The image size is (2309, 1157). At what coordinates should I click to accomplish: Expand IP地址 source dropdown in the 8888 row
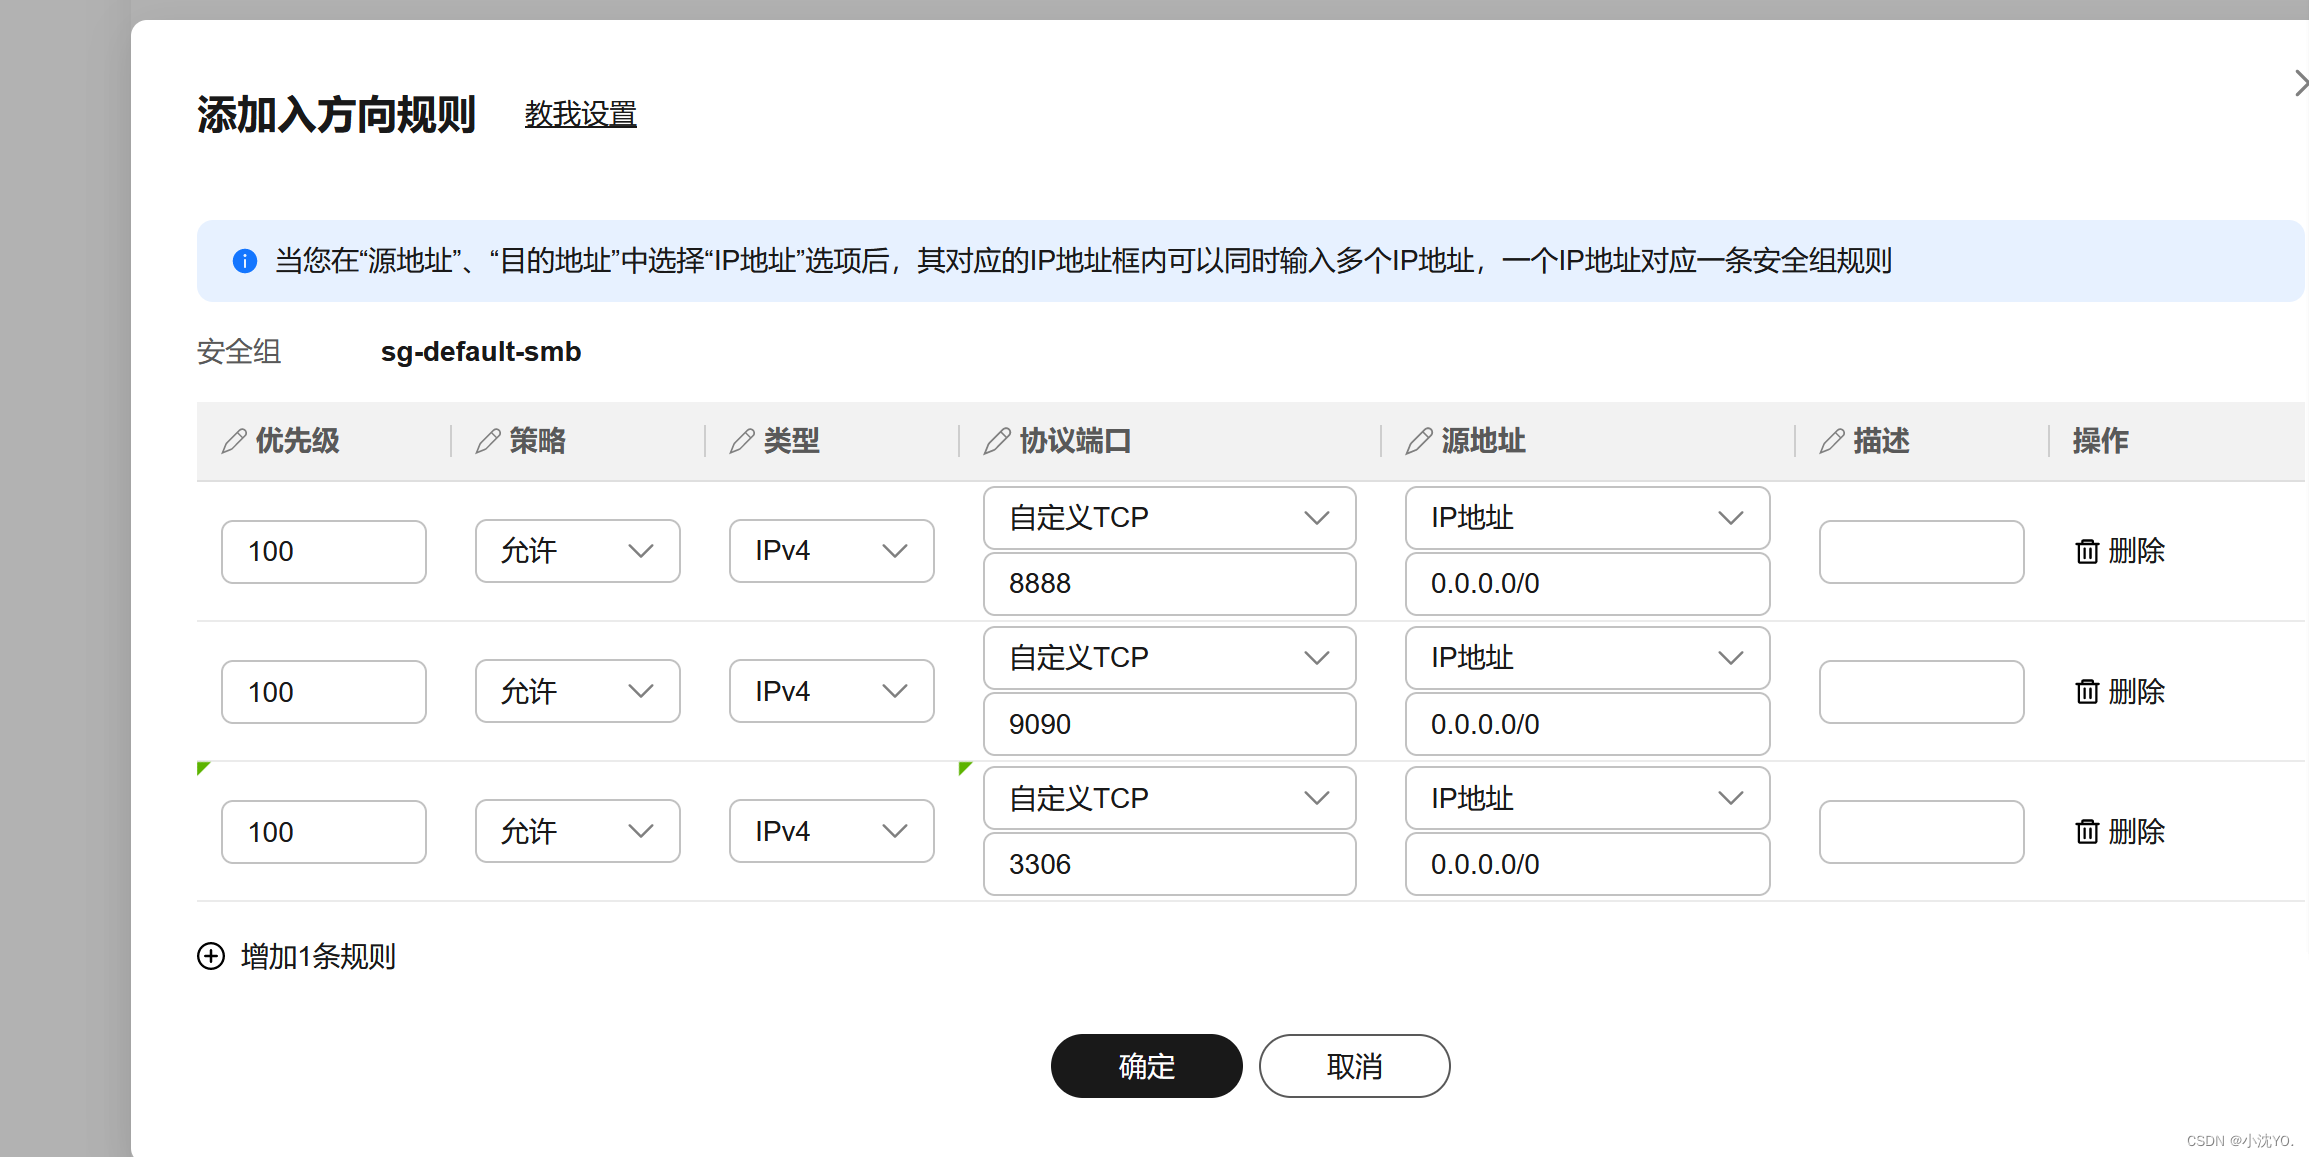1588,518
